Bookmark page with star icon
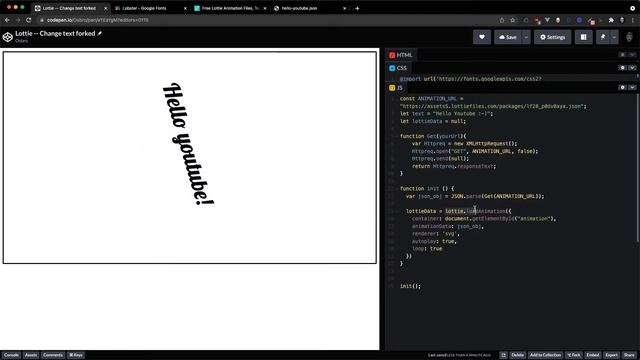 click(x=513, y=20)
